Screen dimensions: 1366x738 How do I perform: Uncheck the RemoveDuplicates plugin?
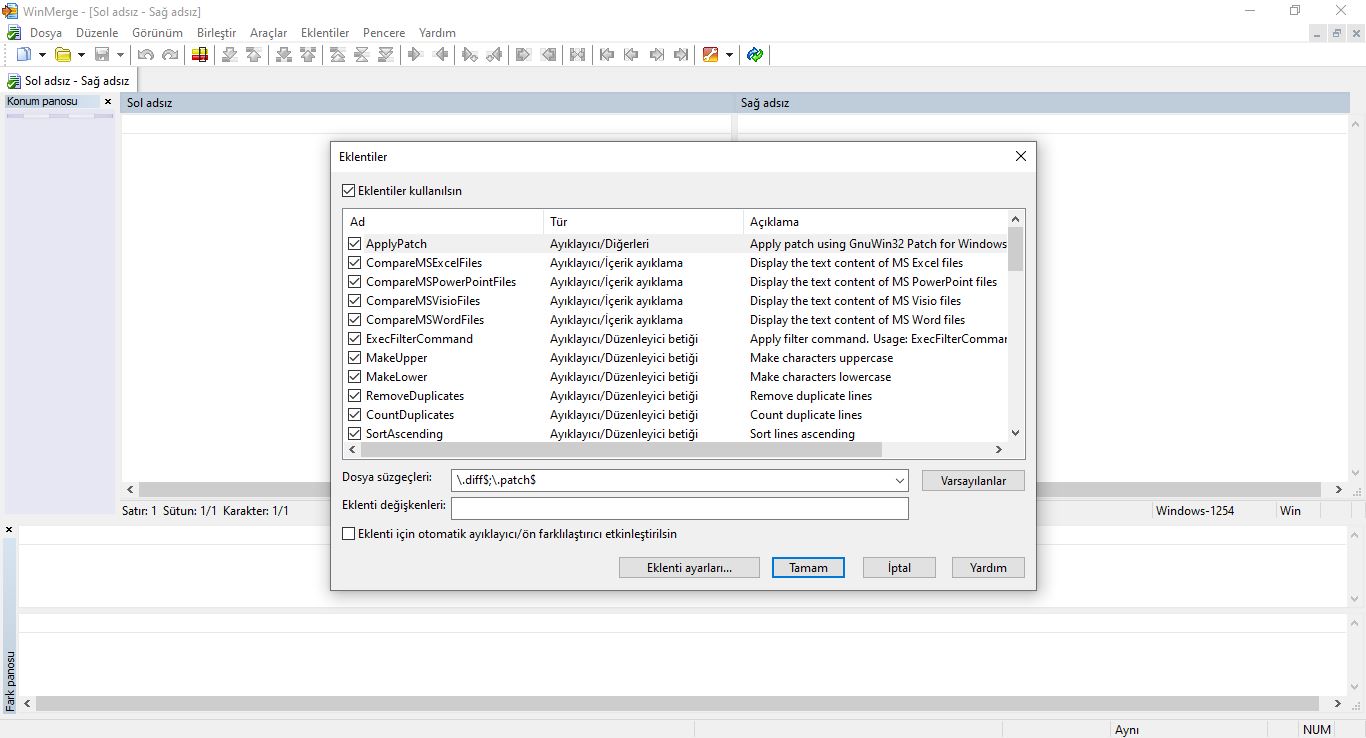pyautogui.click(x=355, y=395)
